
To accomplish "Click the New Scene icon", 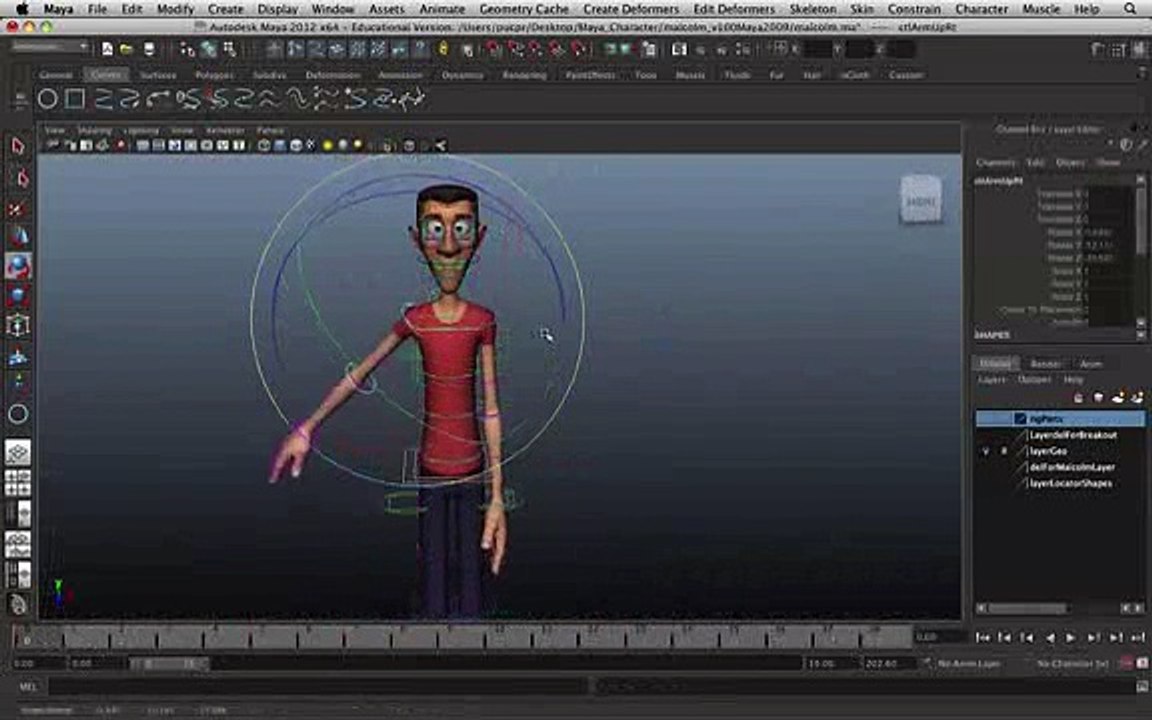I will coord(107,49).
